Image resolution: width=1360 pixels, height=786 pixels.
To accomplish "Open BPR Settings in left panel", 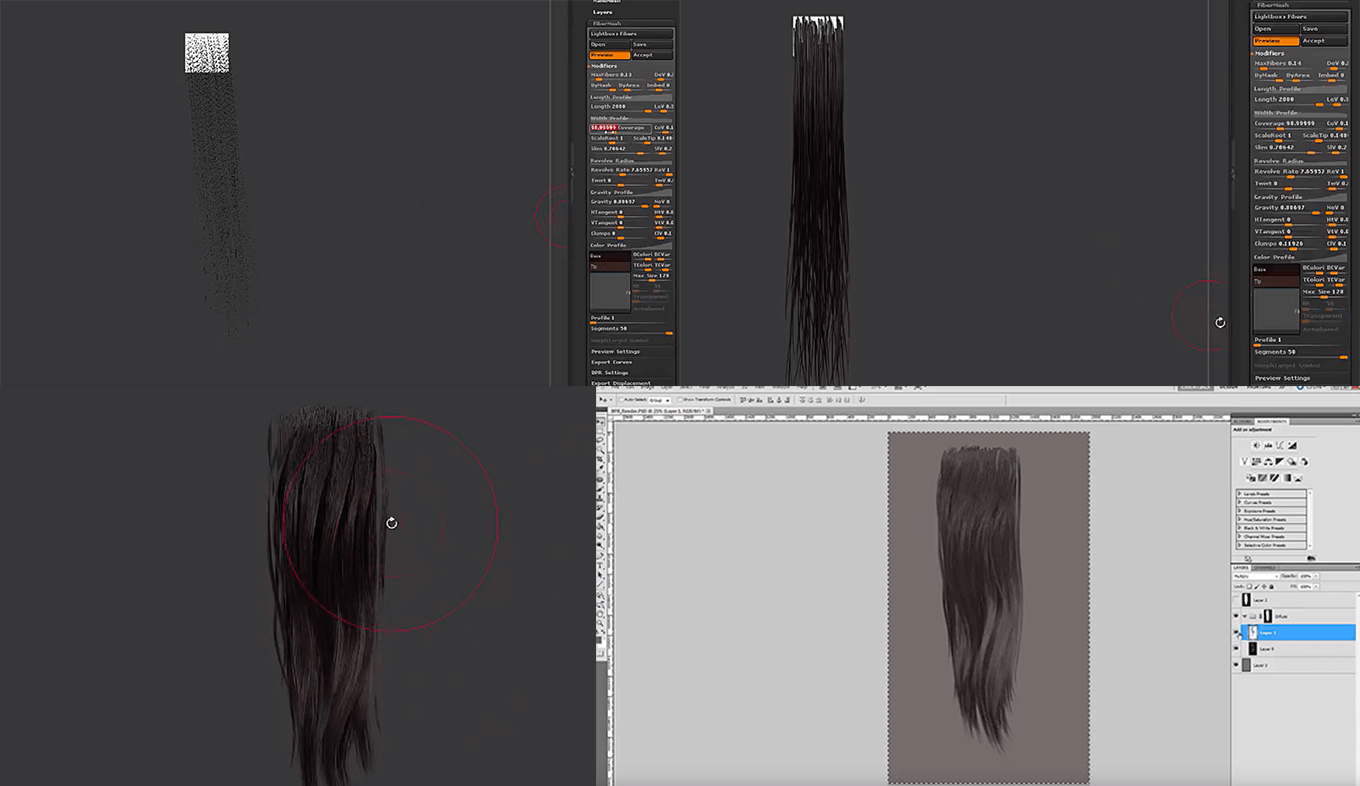I will click(610, 373).
